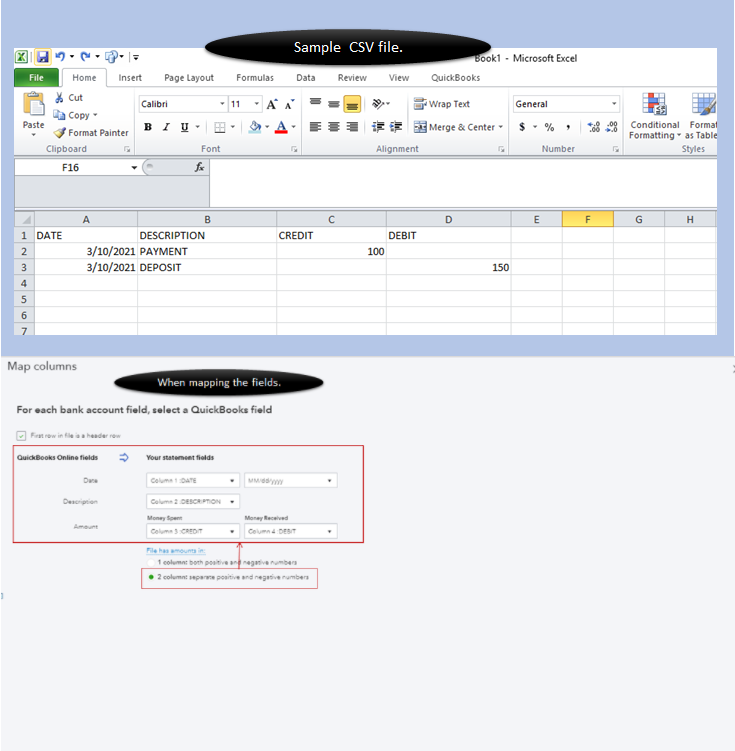Click the Save icon in quick access toolbar
The image size is (735, 751).
[43, 57]
